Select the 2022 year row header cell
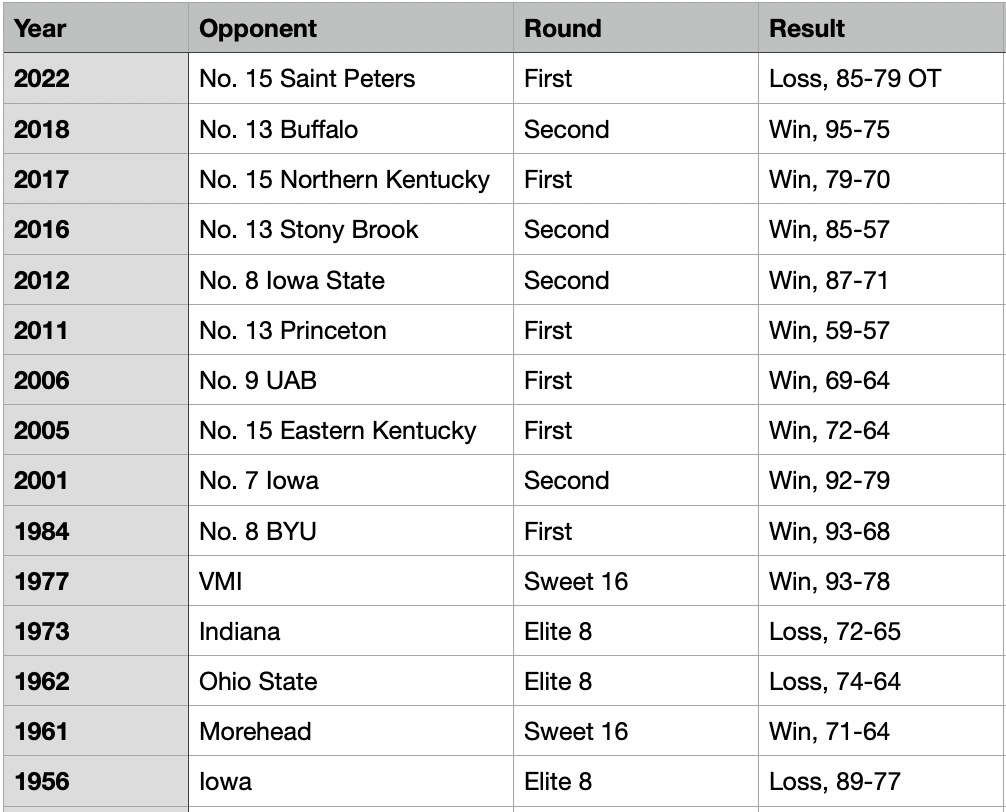The height and width of the screenshot is (812, 1006). pos(96,78)
